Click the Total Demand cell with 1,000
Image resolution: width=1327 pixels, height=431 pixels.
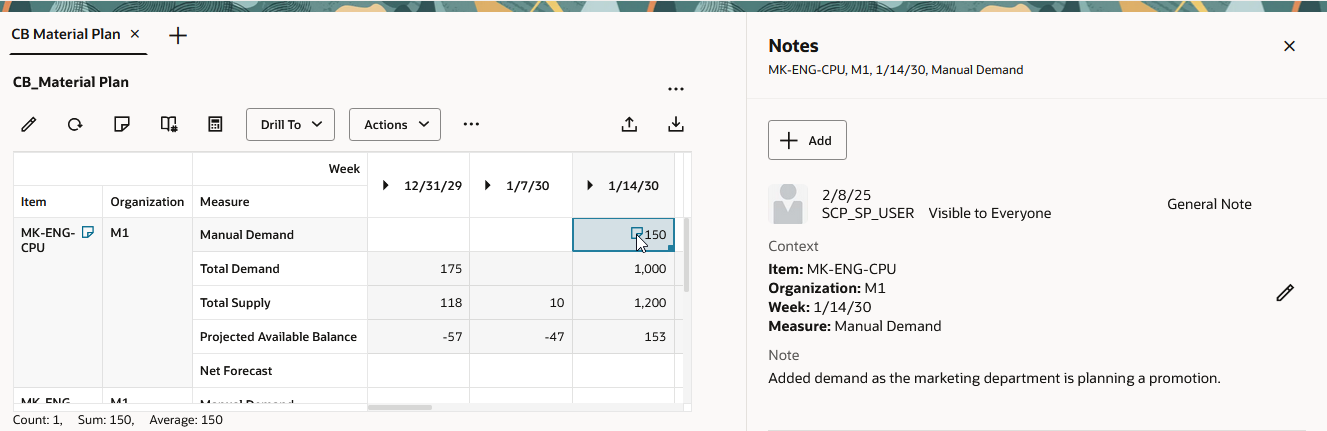click(x=623, y=269)
